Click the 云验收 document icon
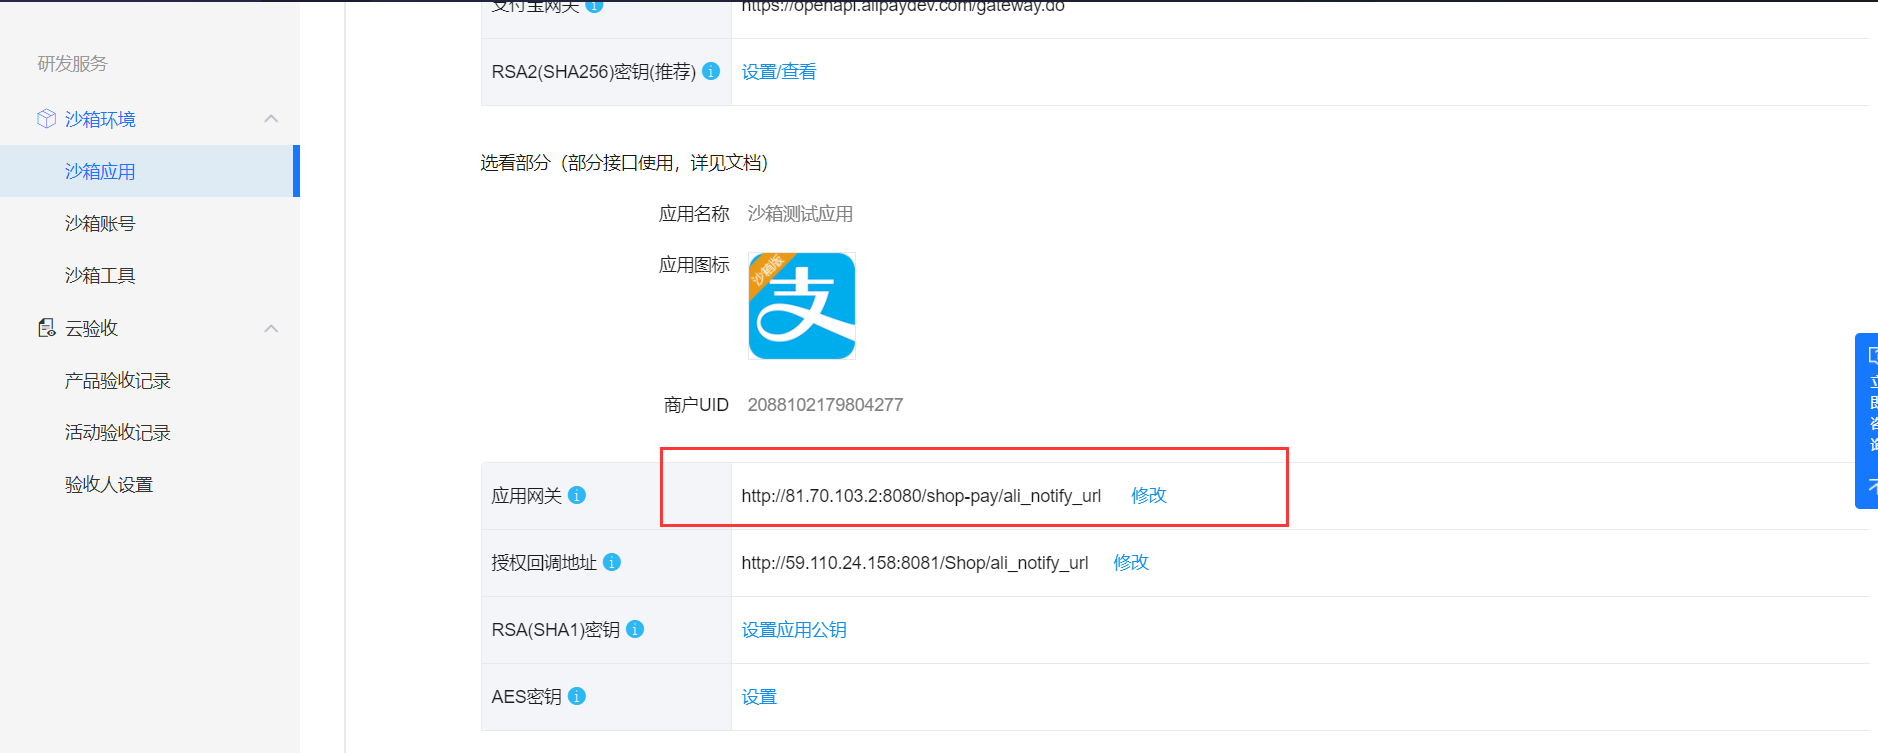This screenshot has height=753, width=1878. 46,328
